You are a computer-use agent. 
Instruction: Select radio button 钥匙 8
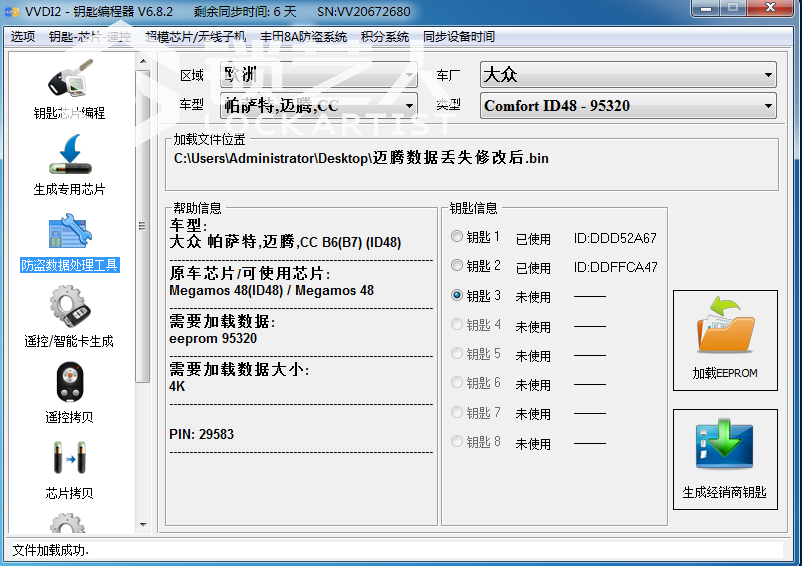[457, 441]
